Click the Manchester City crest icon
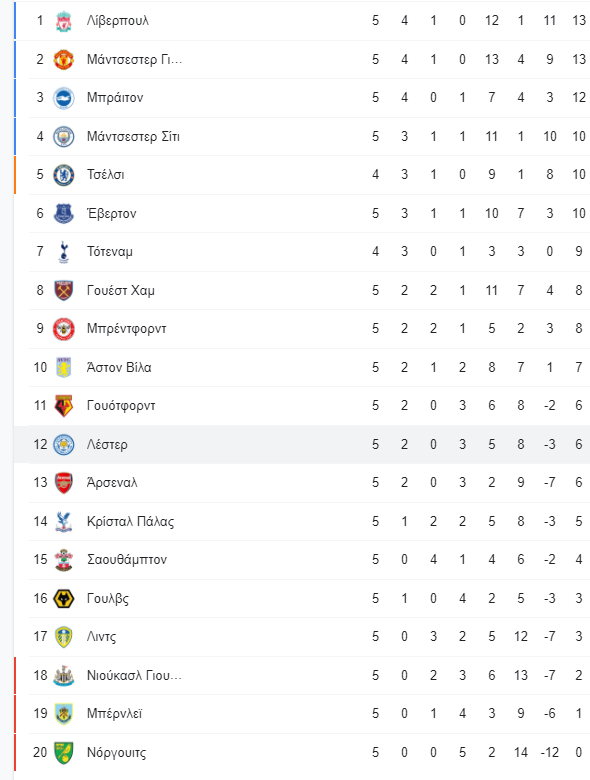This screenshot has height=780, width=590. click(64, 136)
